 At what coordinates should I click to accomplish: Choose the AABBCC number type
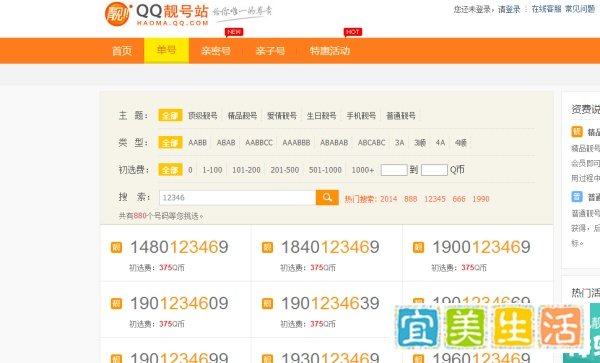point(259,143)
